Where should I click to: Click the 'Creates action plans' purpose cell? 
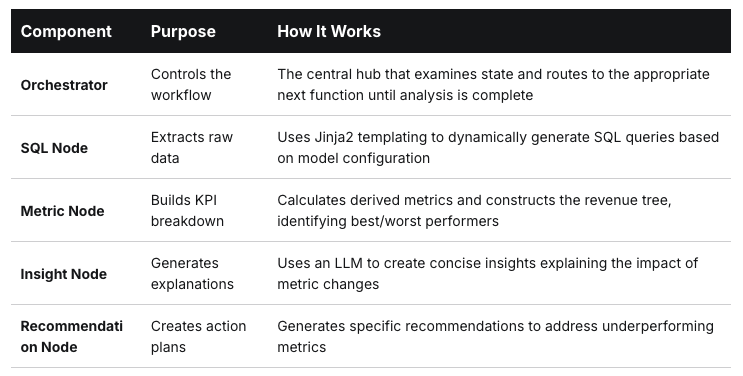pos(199,337)
